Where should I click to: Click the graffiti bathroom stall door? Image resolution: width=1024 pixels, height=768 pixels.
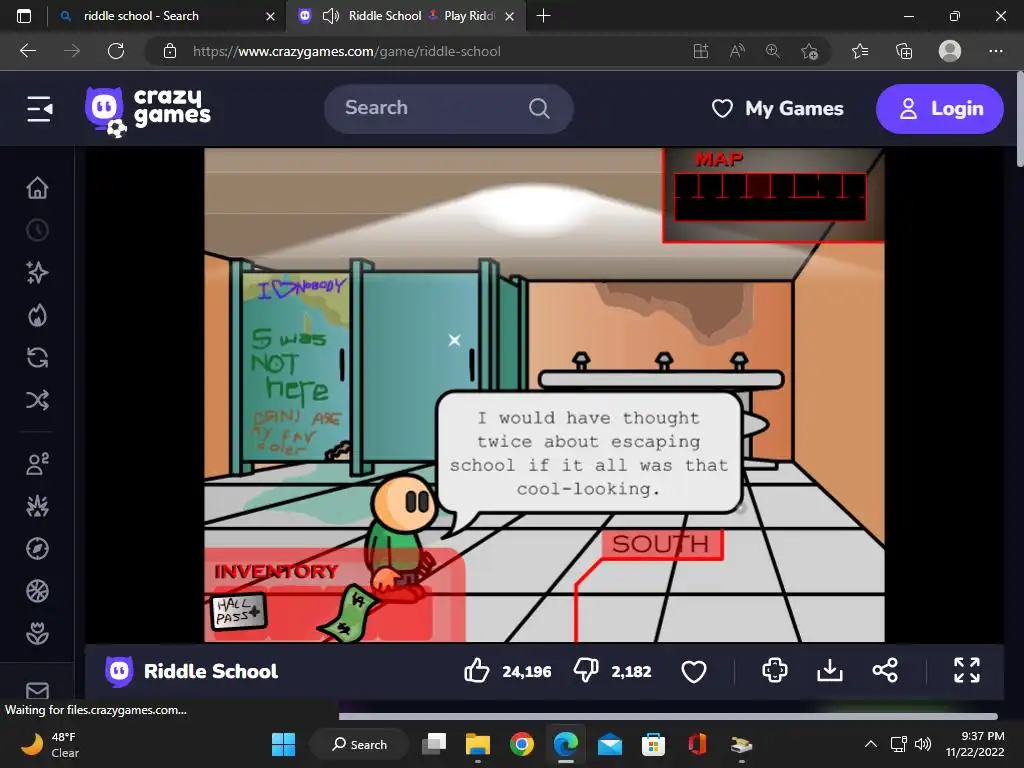coord(295,368)
